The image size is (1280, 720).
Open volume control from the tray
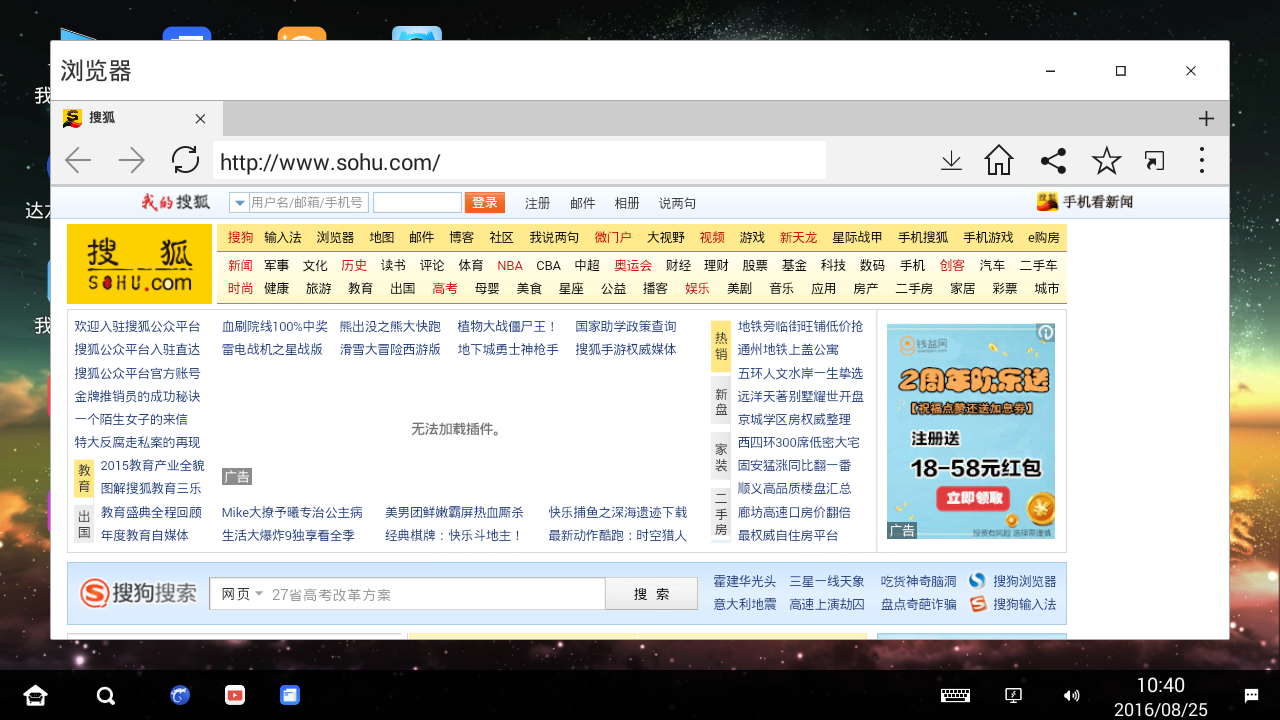(1071, 695)
